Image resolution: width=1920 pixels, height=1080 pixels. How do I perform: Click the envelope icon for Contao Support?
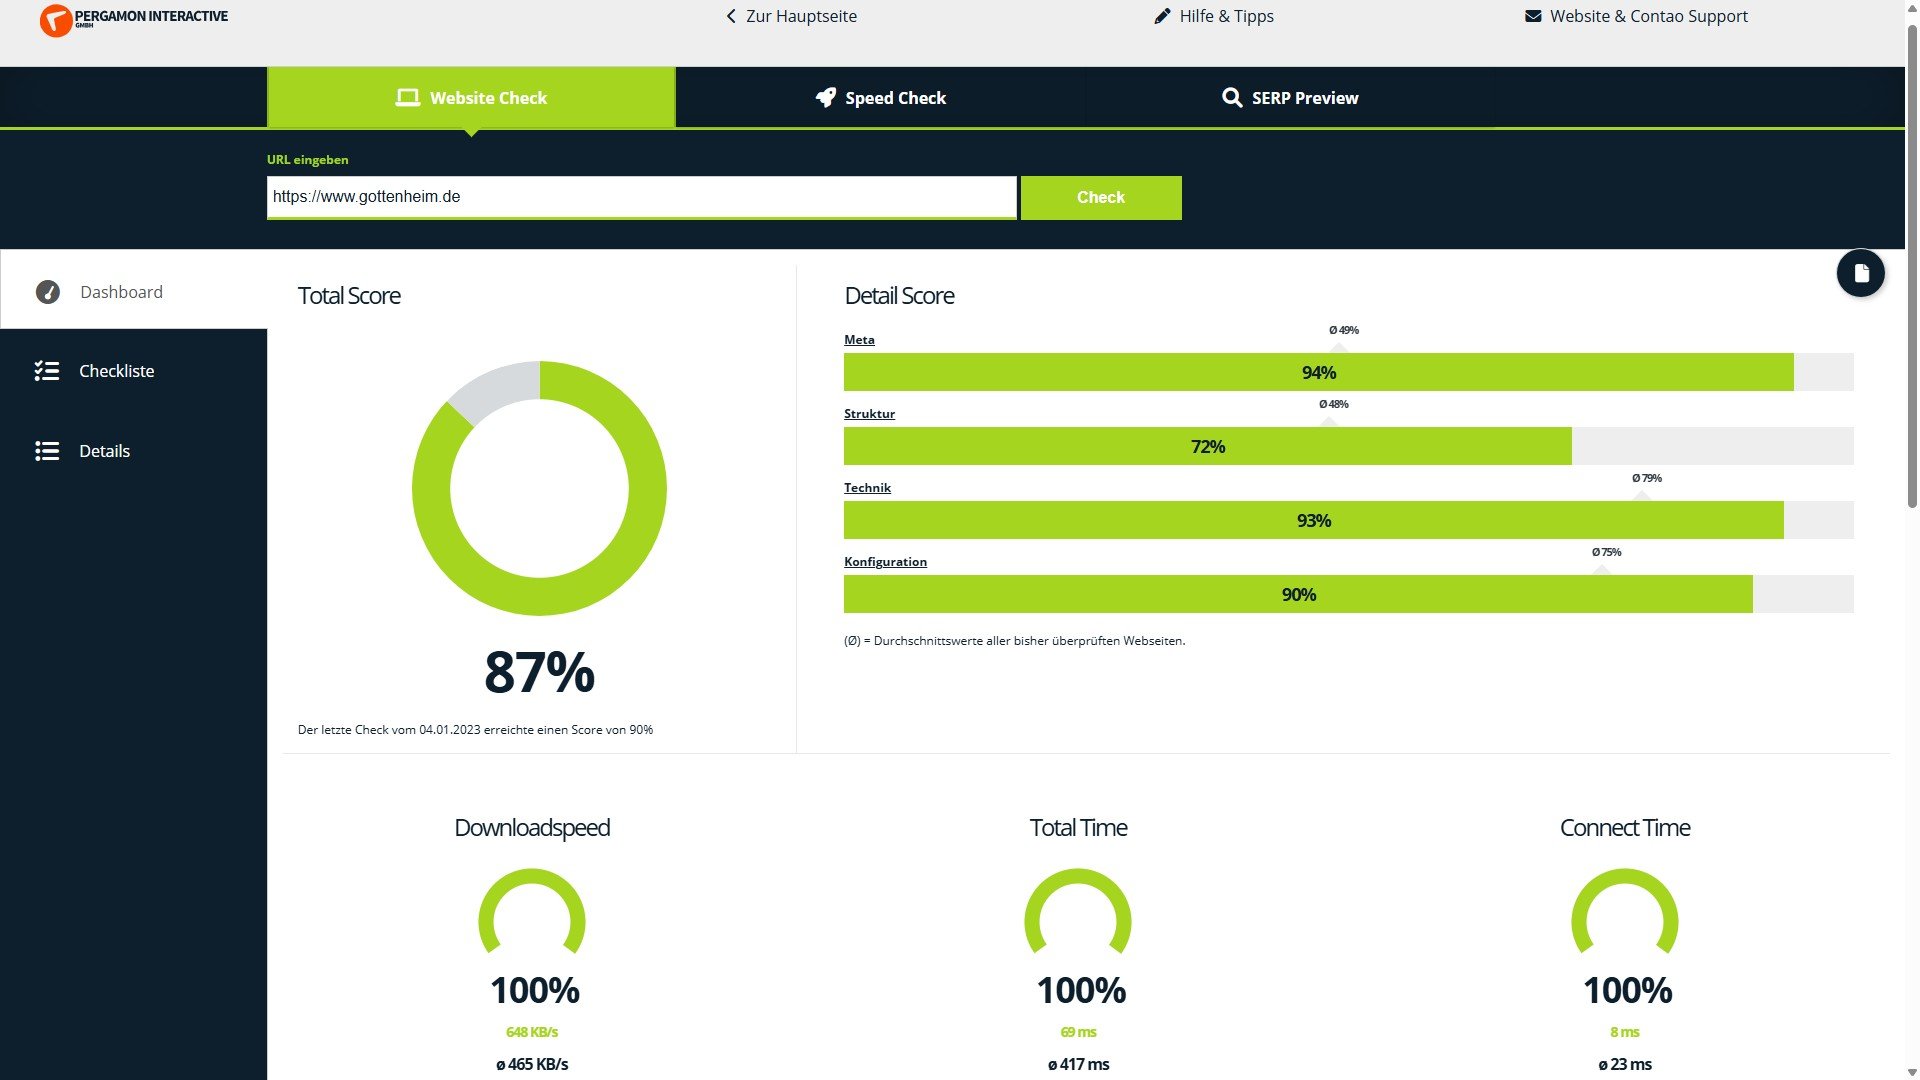pos(1532,16)
